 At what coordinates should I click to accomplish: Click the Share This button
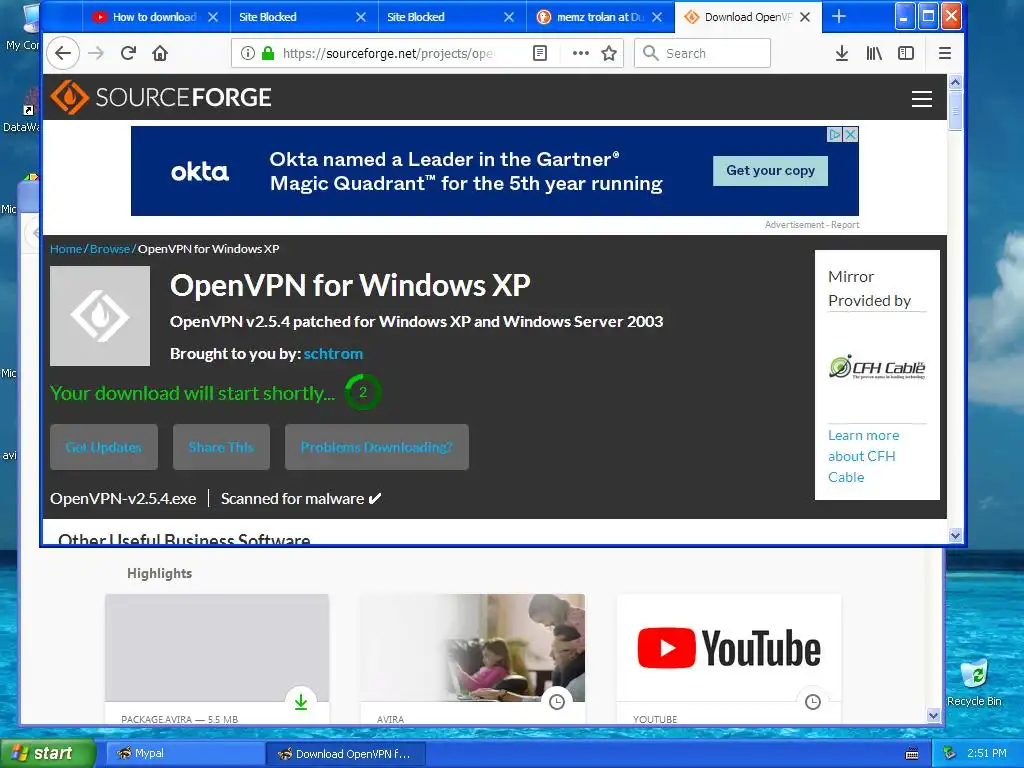coord(221,447)
